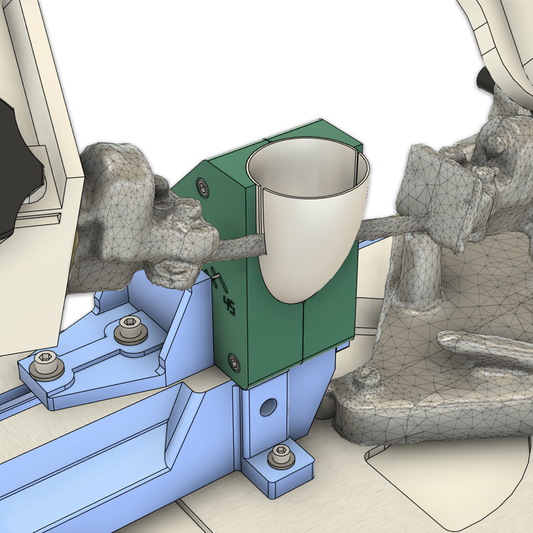Select the bolt nearest the blue bracket's left tip
The height and width of the screenshot is (533, 533).
[47, 365]
